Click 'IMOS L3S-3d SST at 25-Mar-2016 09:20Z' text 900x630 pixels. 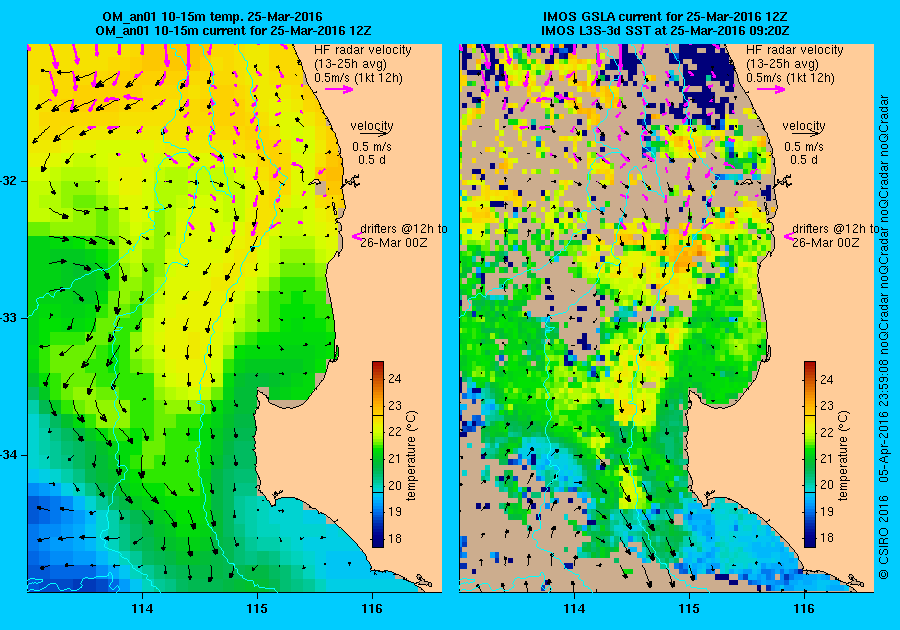click(x=665, y=30)
